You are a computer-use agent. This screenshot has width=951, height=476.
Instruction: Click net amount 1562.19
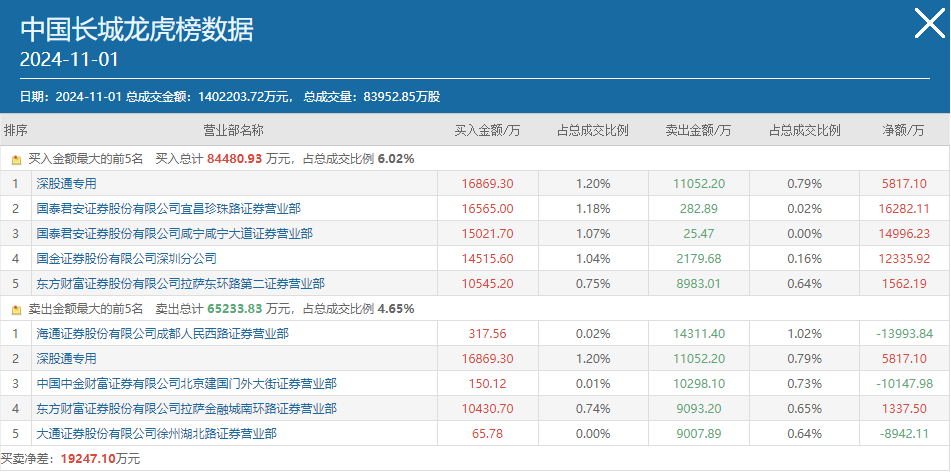coord(904,284)
